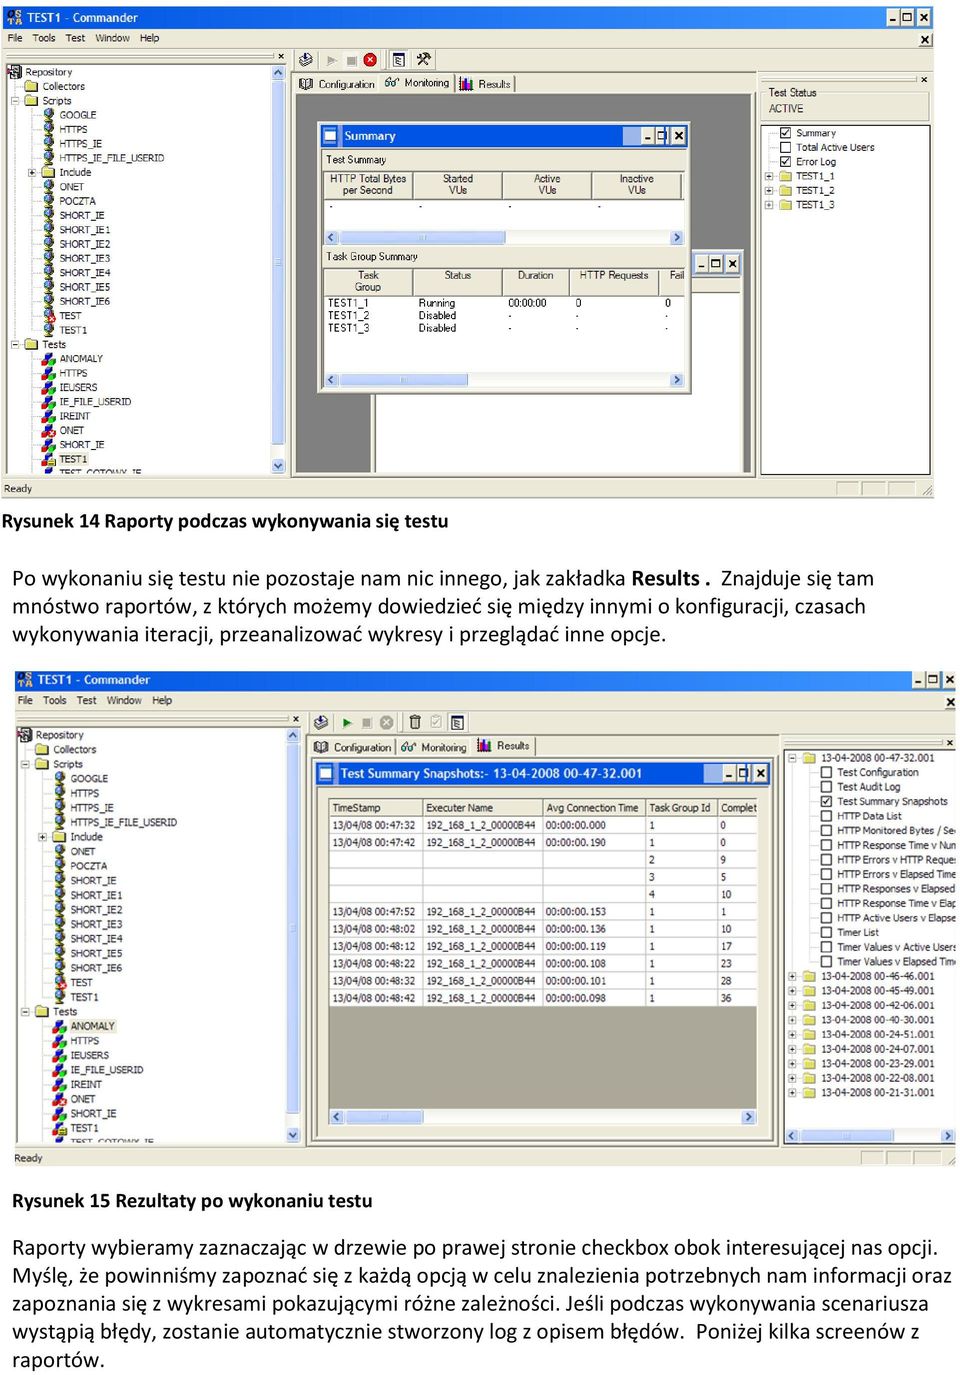
Task: Uncheck the Error Log checkbox
Action: (786, 161)
